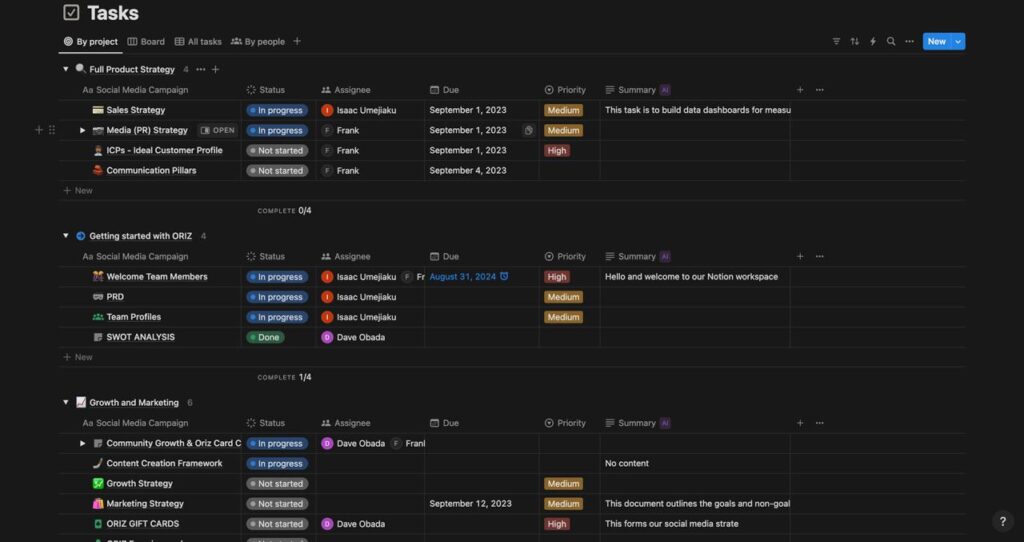
Task: Click the Not started status of Communication Pillars
Action: coord(277,170)
